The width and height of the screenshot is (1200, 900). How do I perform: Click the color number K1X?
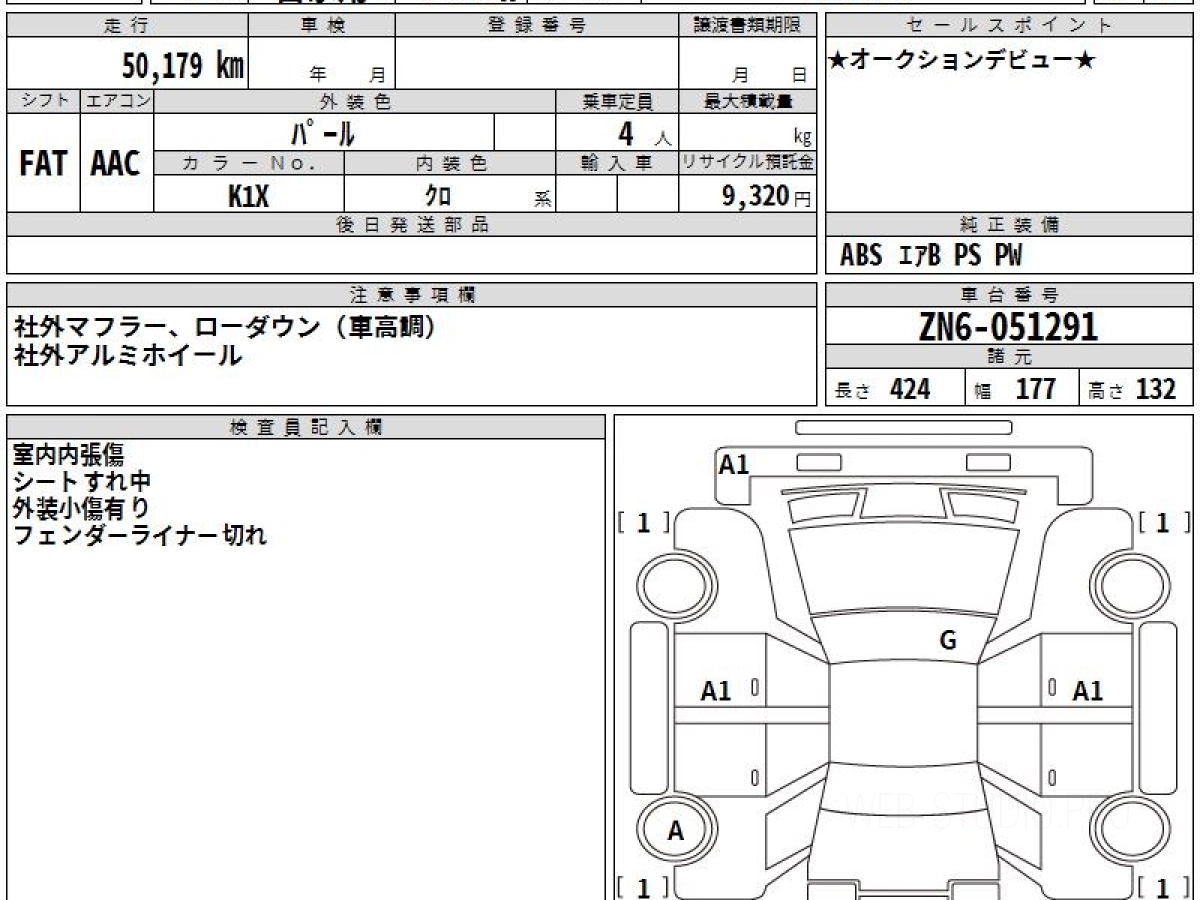(x=249, y=196)
